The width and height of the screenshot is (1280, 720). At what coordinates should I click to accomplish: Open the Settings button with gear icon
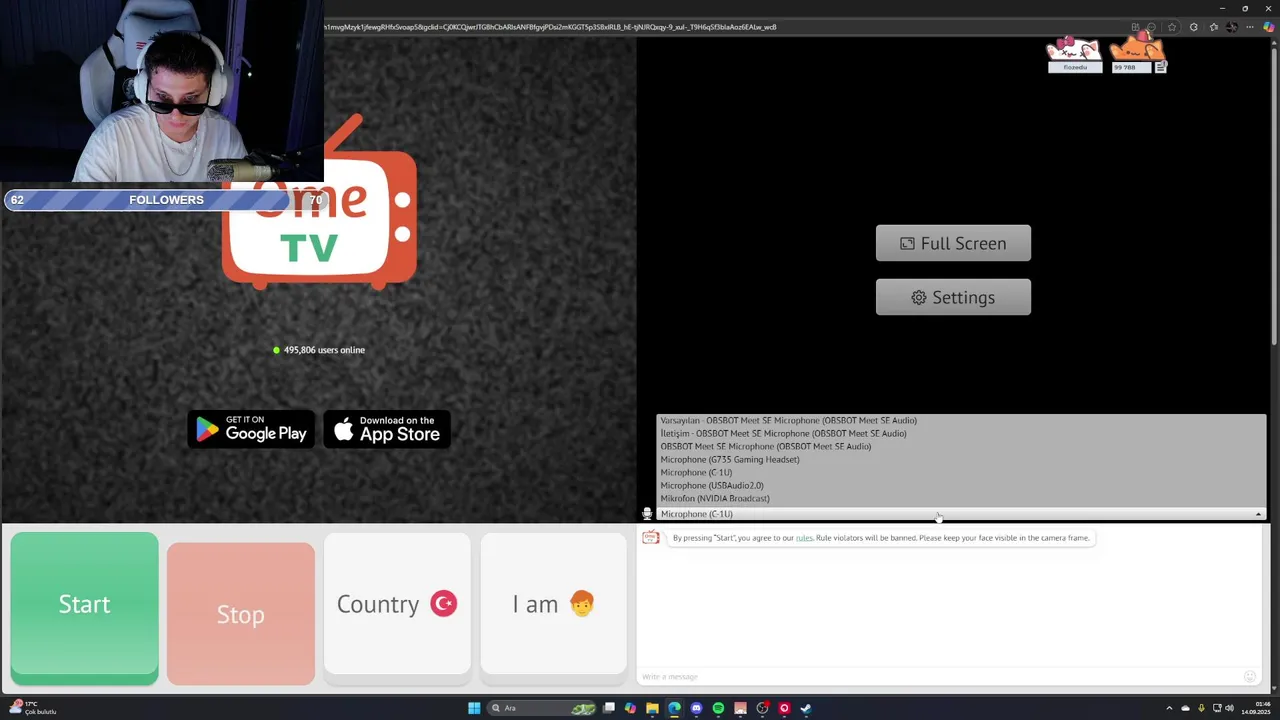coord(953,297)
